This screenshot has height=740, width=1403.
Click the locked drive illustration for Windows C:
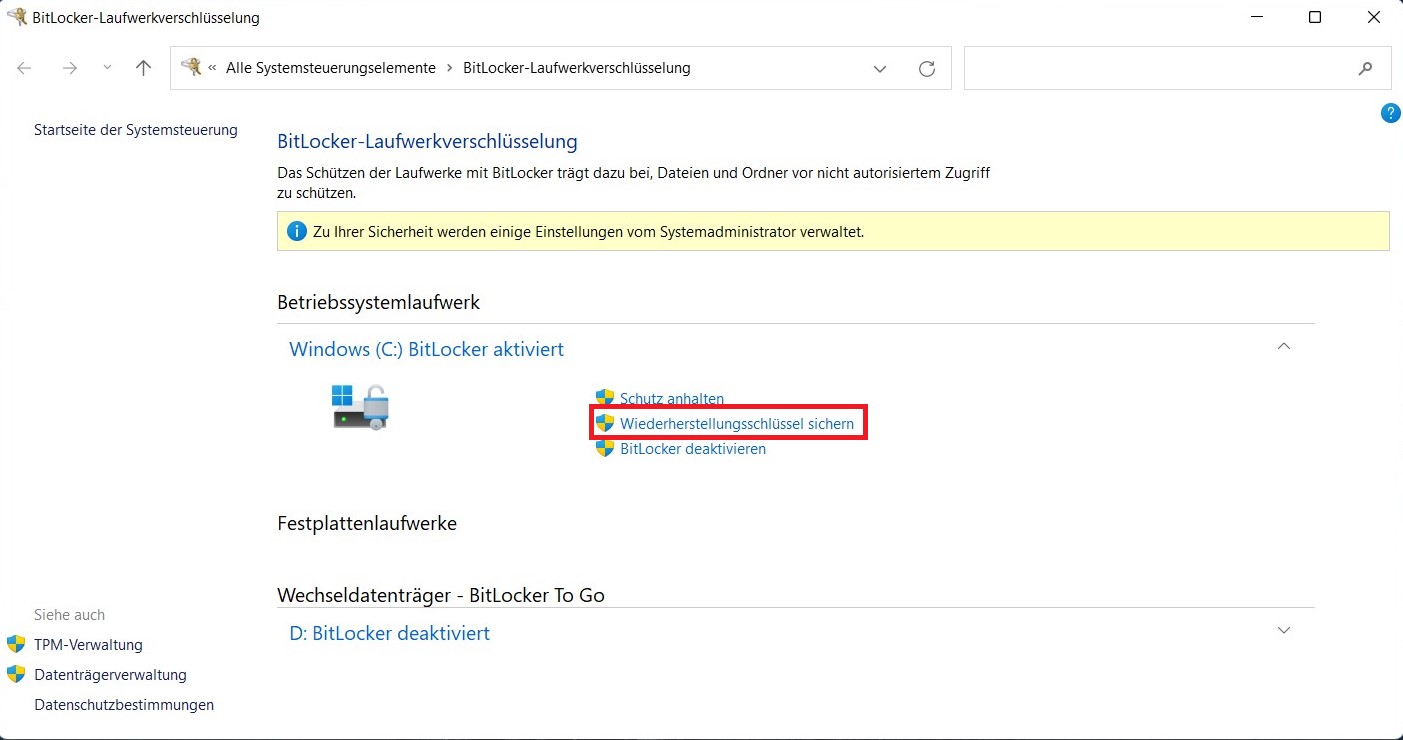[x=359, y=406]
